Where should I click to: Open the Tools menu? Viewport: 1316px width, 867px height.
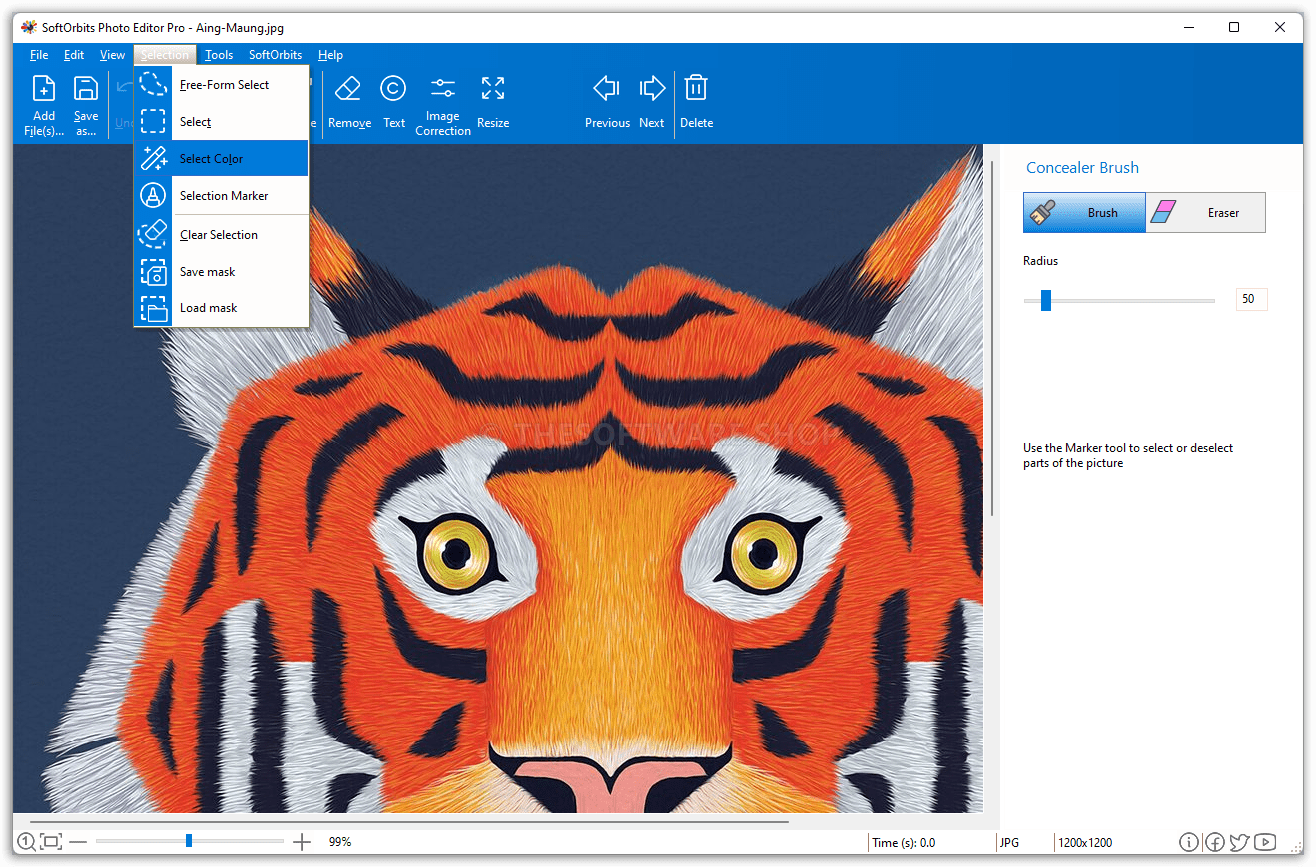tap(219, 55)
